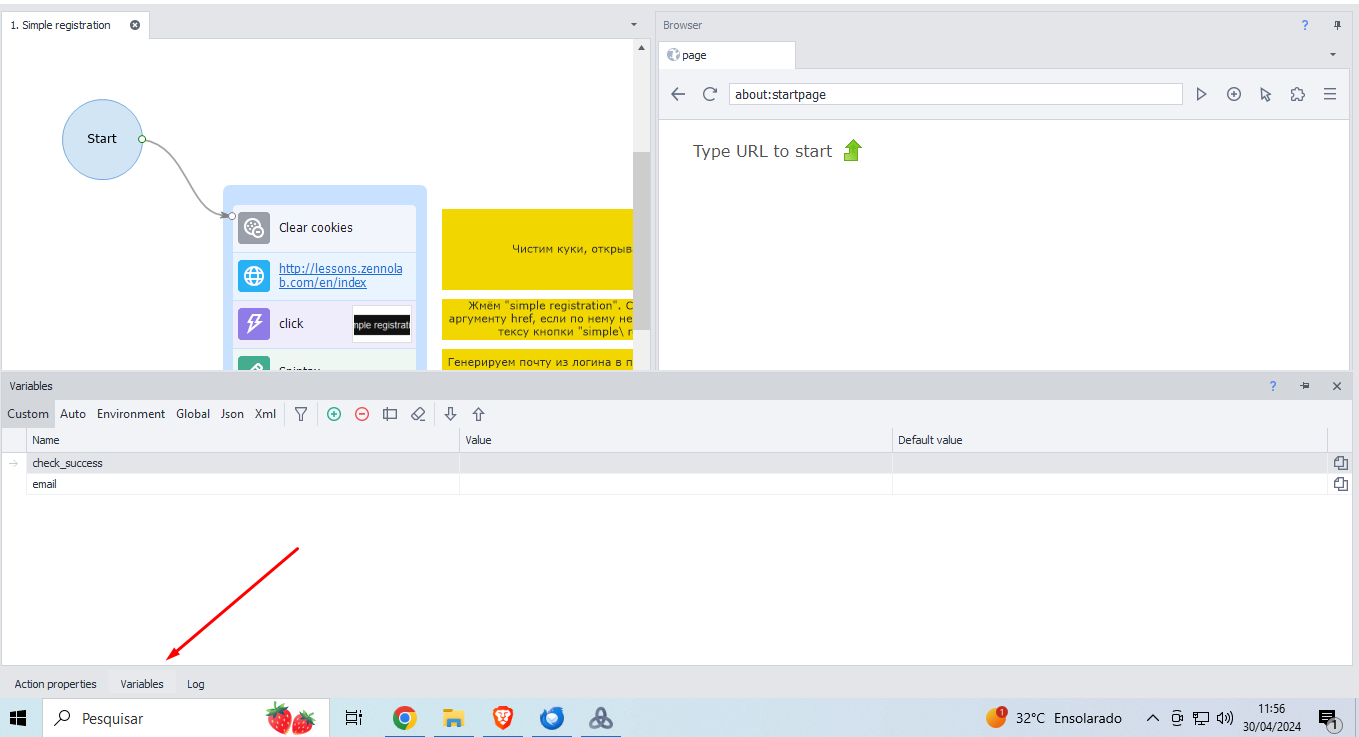1359x737 pixels.
Task: Close the Simple registration project tab
Action: pyautogui.click(x=135, y=25)
